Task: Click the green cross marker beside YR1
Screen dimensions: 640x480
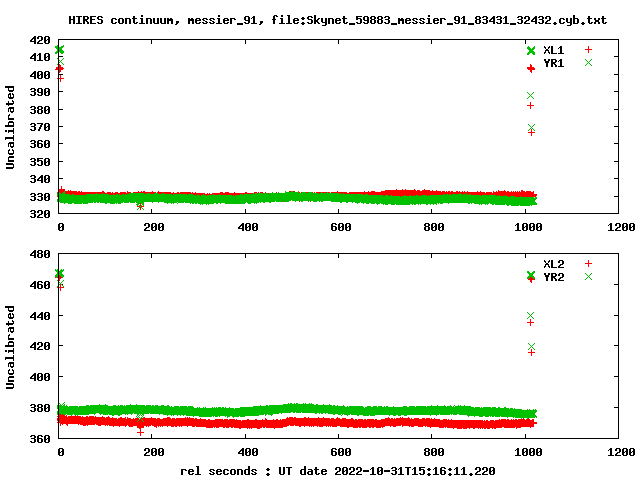Action: (x=588, y=62)
